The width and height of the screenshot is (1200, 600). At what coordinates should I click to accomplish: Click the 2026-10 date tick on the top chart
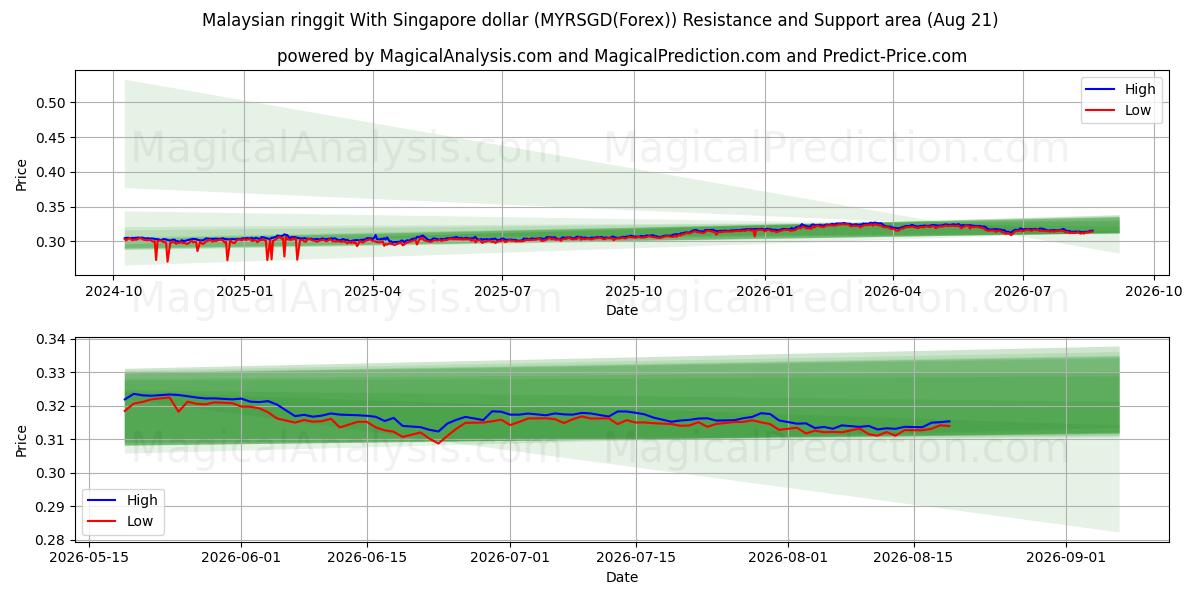pos(1154,291)
